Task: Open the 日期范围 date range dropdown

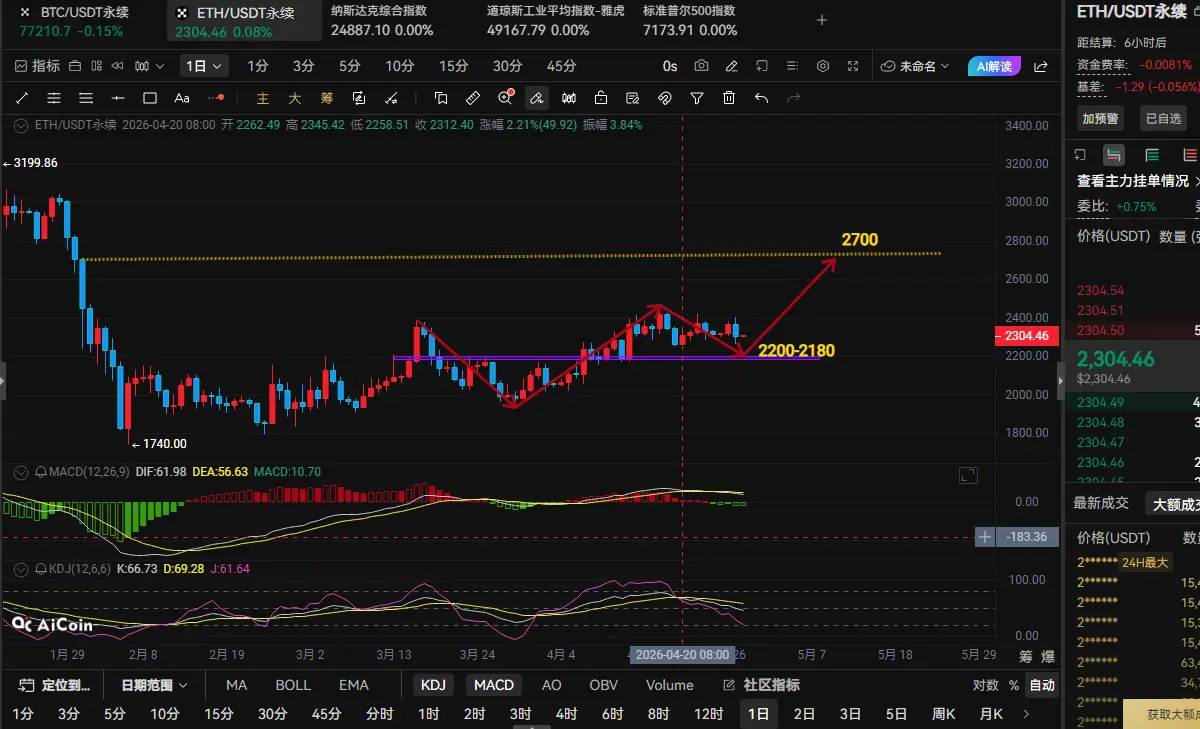Action: tap(154, 685)
